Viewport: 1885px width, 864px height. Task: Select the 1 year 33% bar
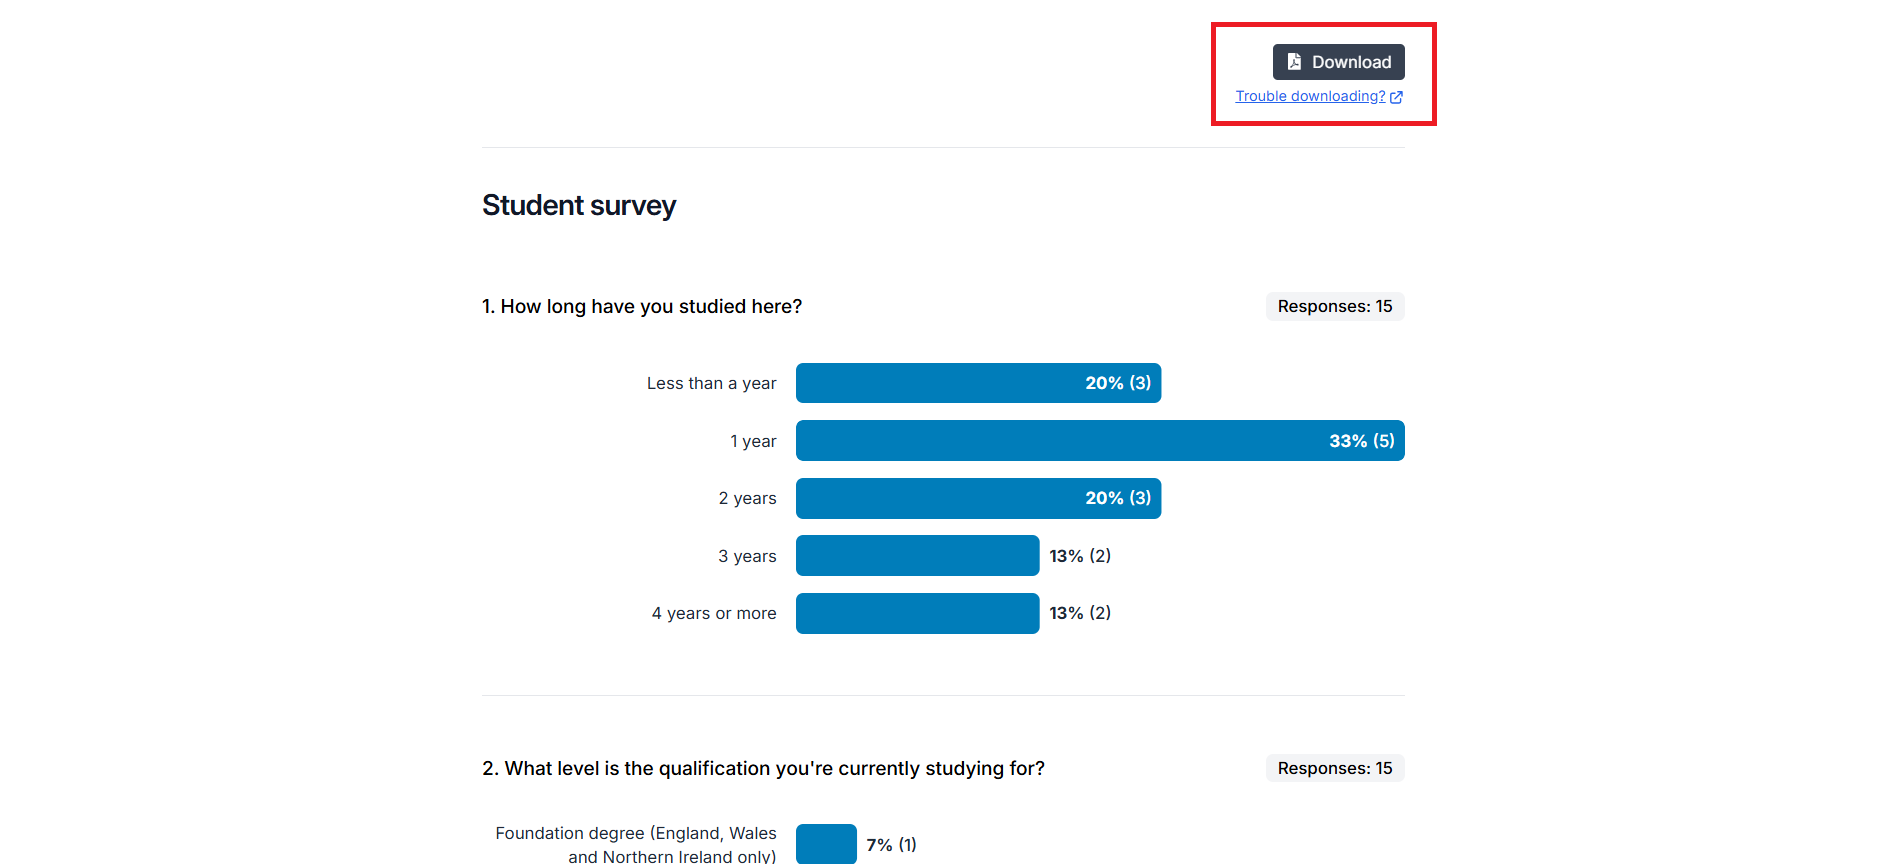point(1100,441)
